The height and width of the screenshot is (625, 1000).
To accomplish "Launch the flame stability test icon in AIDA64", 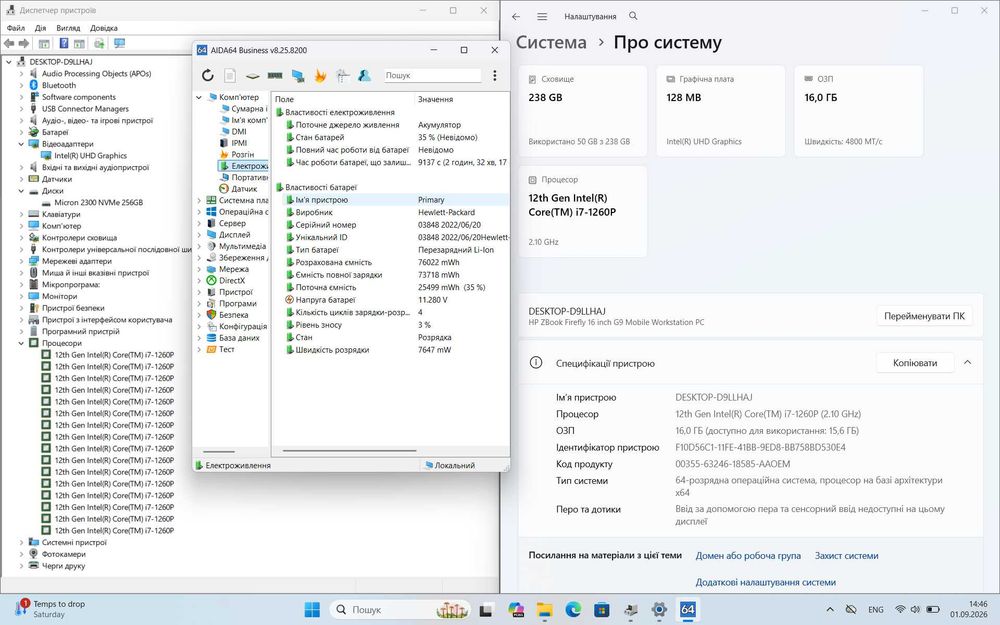I will click(320, 75).
